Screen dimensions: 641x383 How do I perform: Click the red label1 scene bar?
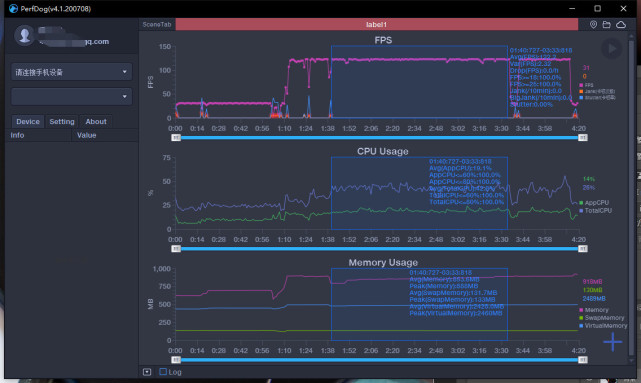(x=377, y=25)
